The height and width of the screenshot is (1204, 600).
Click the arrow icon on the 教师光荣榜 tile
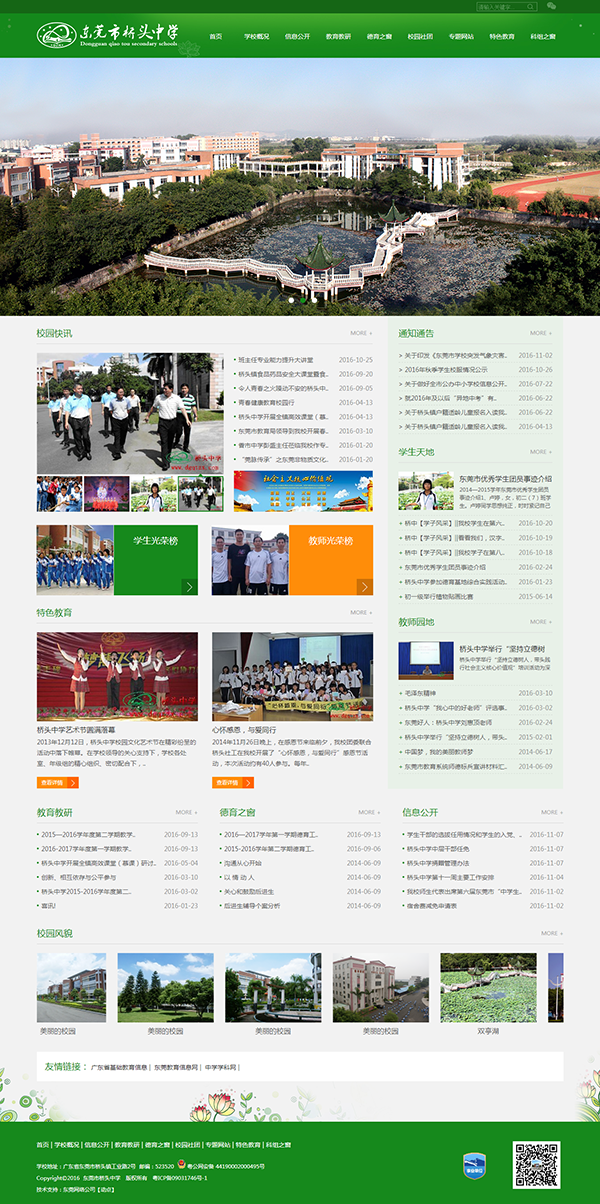pos(364,587)
